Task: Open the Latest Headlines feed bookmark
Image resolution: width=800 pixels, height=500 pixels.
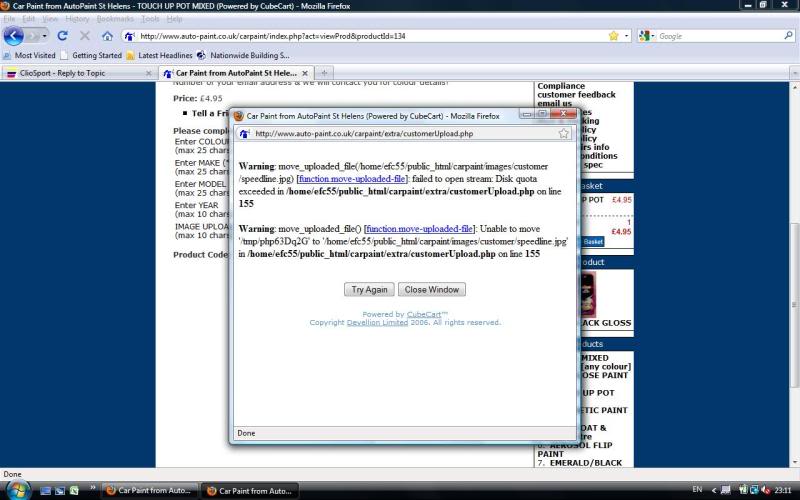Action: [160, 55]
